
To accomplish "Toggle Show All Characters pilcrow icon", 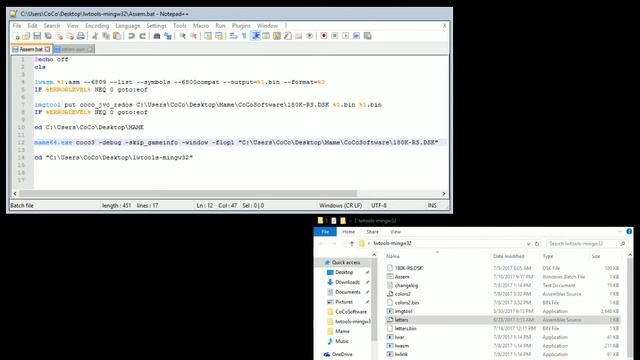I will pos(244,36).
